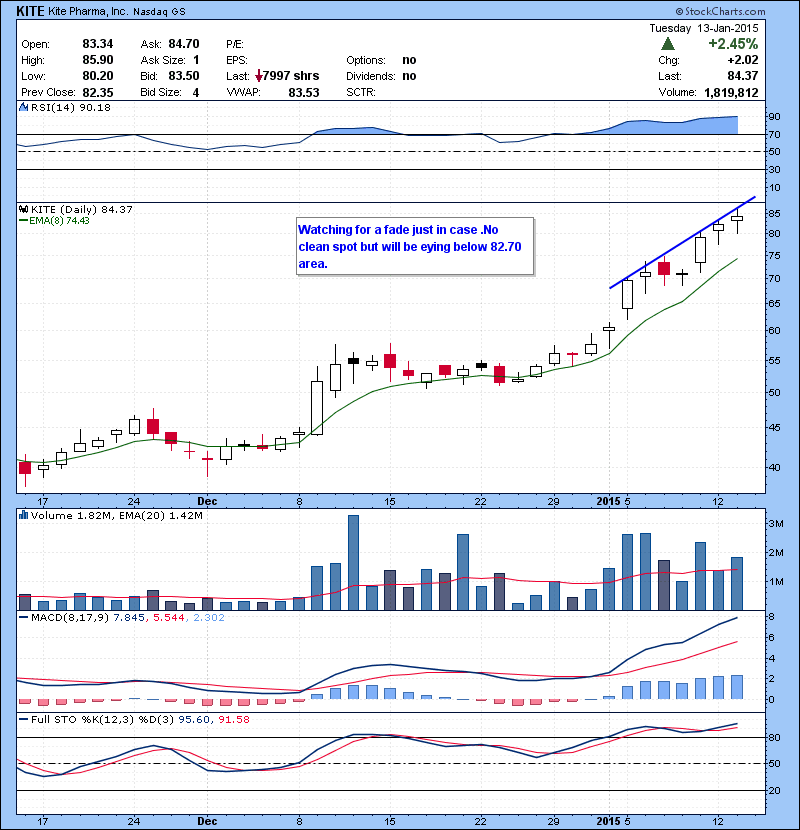Click the Bid price 83.50

coord(184,76)
